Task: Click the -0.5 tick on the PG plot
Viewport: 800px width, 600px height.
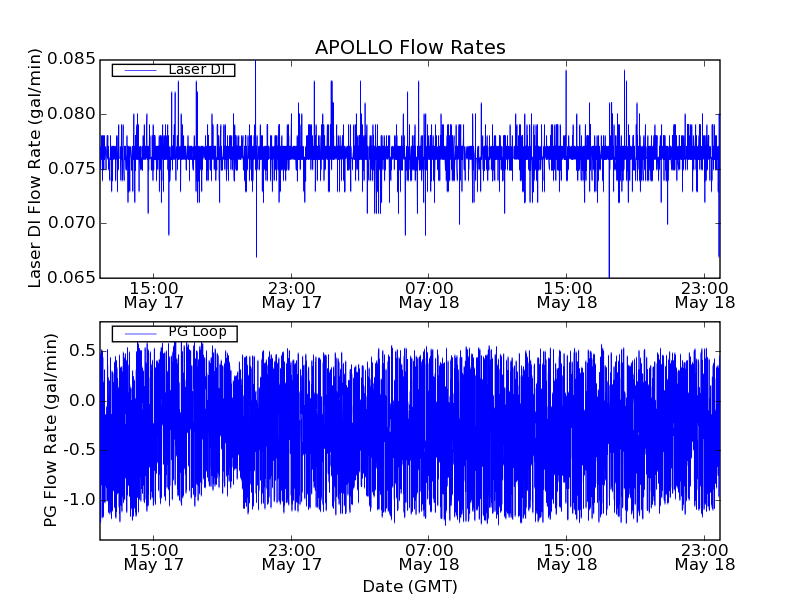Action: [78, 450]
